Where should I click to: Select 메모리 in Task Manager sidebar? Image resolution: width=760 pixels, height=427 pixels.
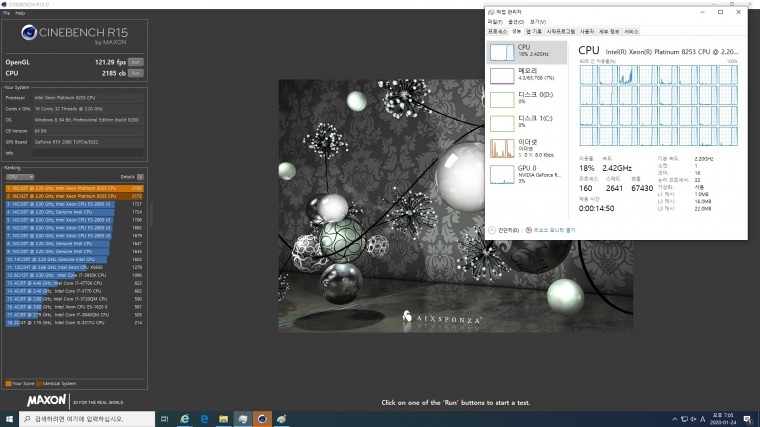(527, 76)
